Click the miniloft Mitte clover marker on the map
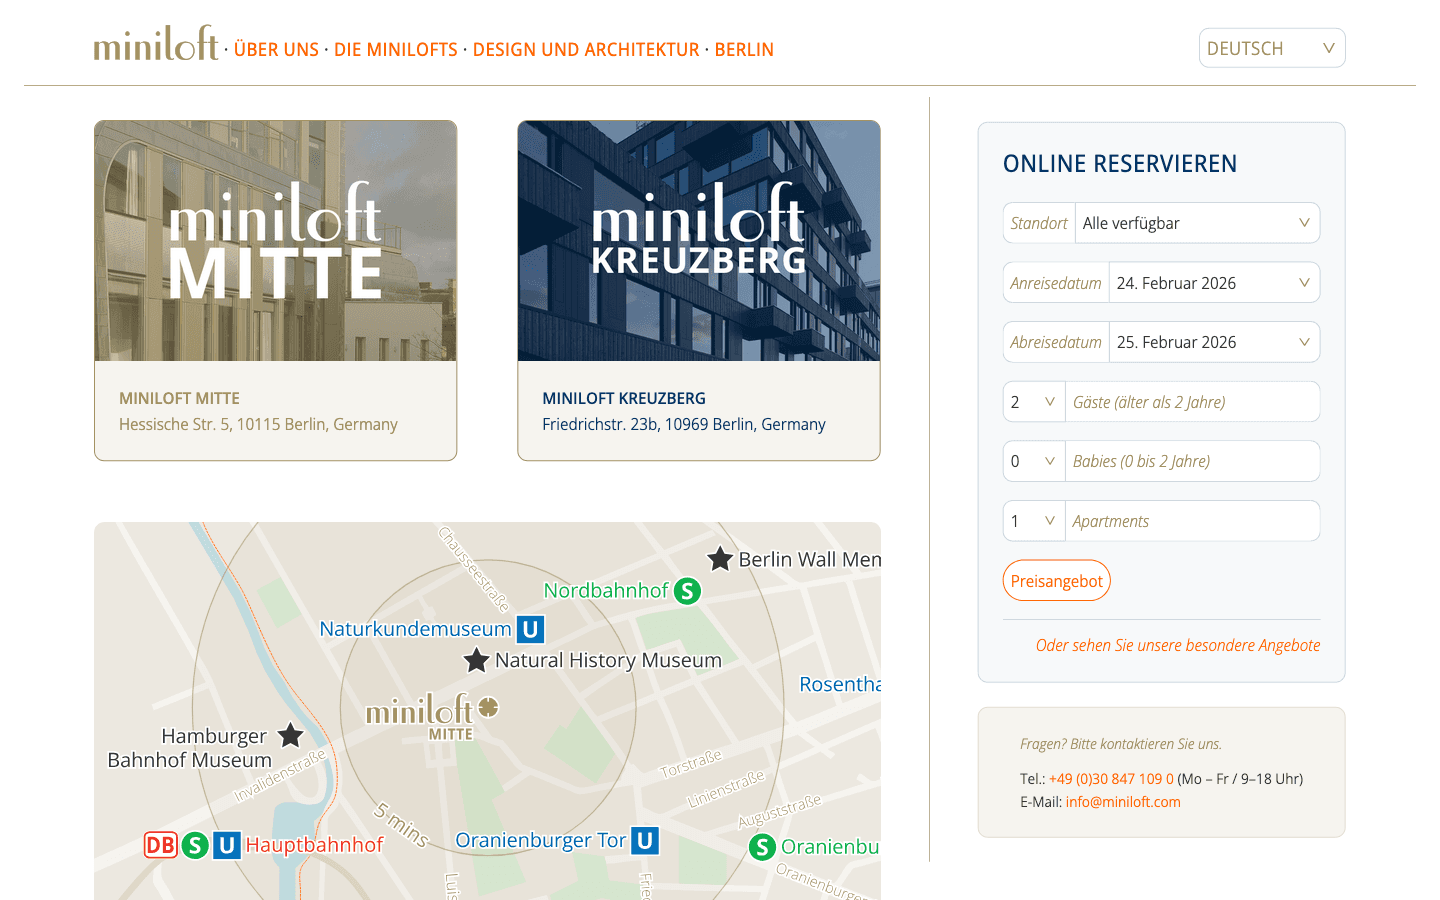1440x900 pixels. [487, 707]
